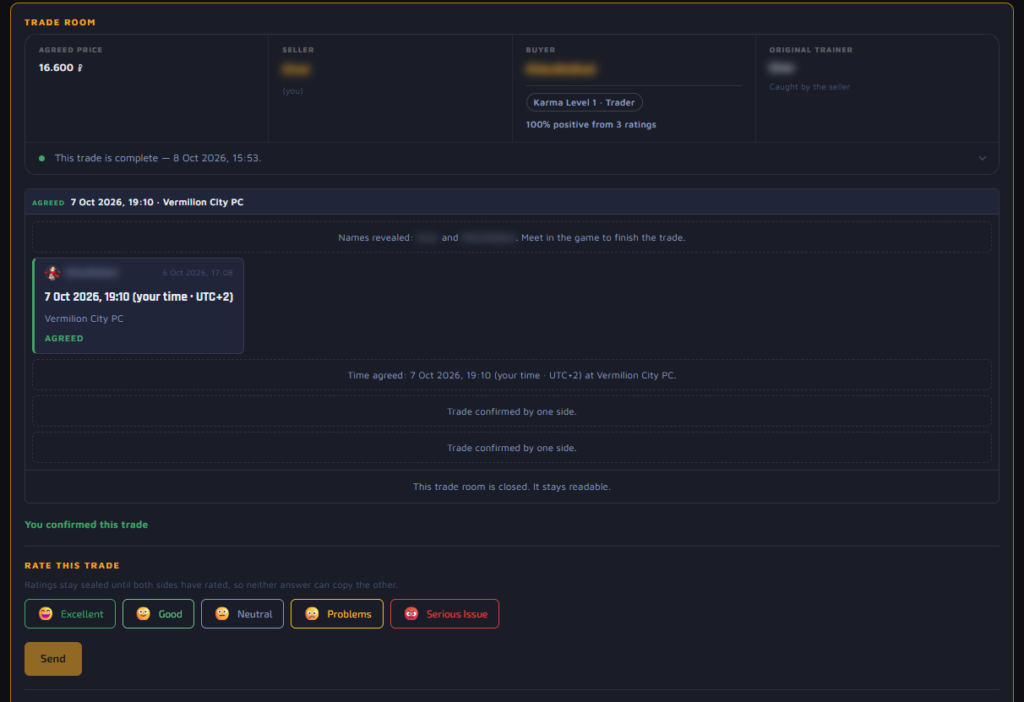Screen dimensions: 1024x702
Task: Choose the Good rating
Action: pyautogui.click(x=158, y=614)
